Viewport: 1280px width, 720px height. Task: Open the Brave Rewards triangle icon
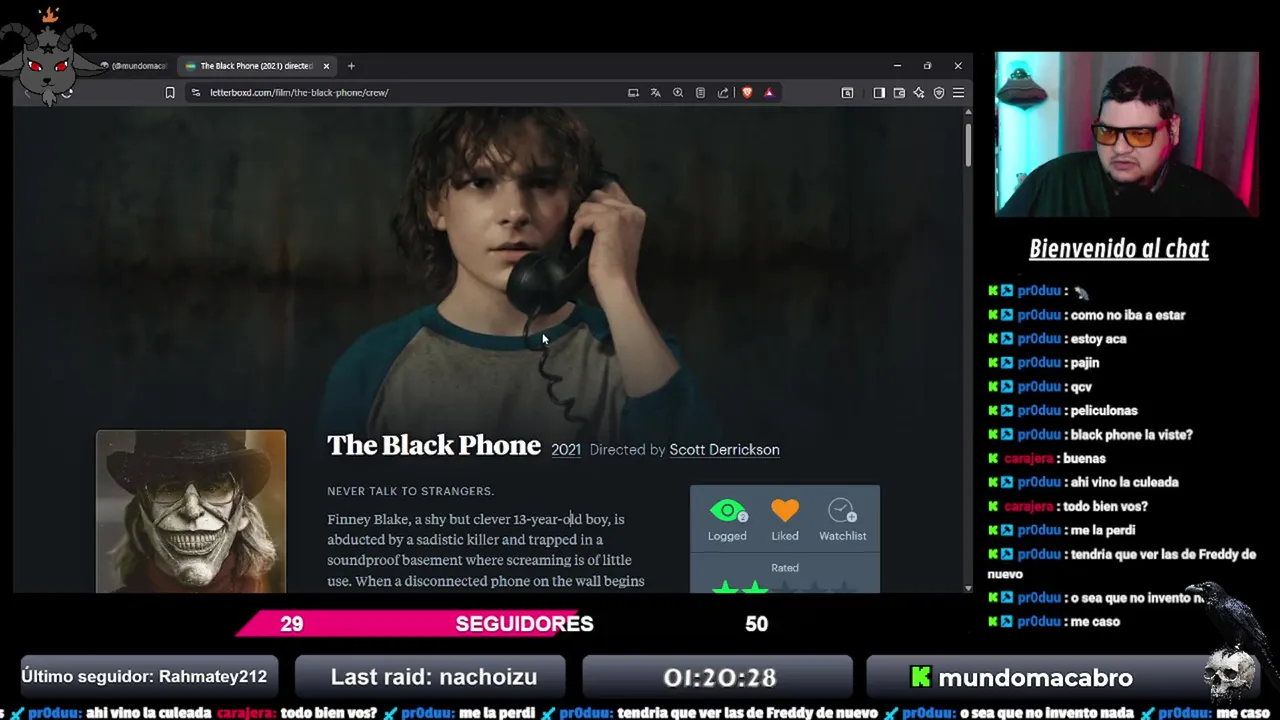point(769,93)
